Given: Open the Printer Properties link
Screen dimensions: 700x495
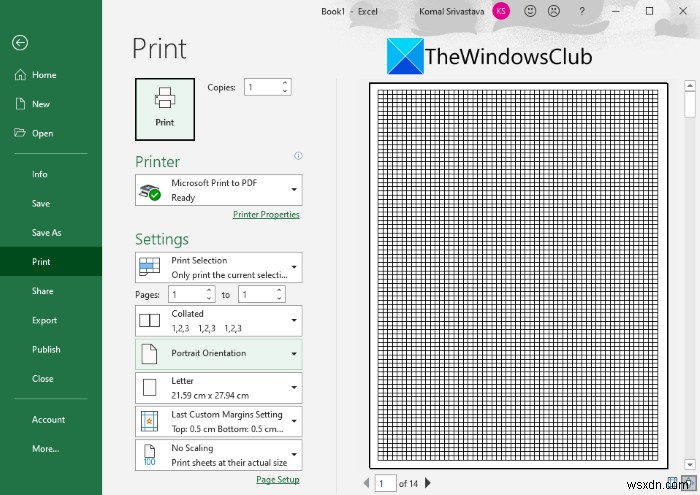Looking at the screenshot, I should pos(266,215).
